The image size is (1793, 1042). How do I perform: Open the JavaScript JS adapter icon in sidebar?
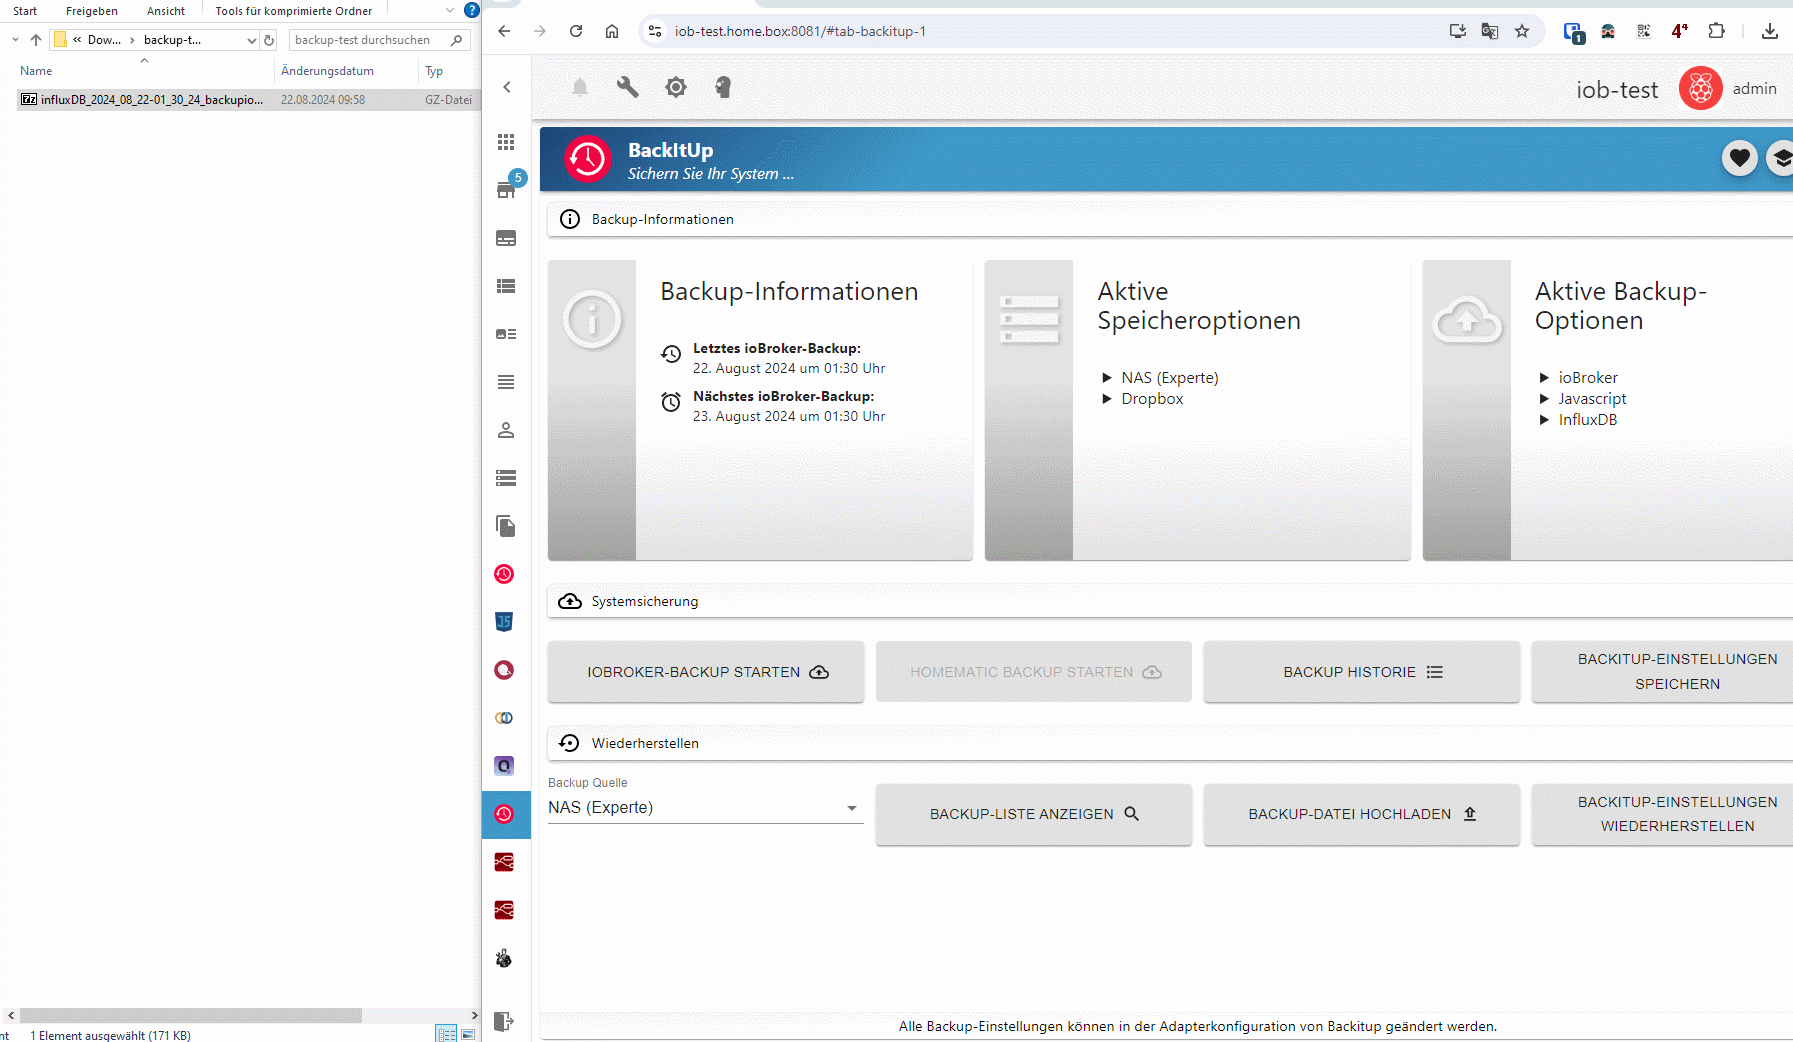pyautogui.click(x=504, y=622)
